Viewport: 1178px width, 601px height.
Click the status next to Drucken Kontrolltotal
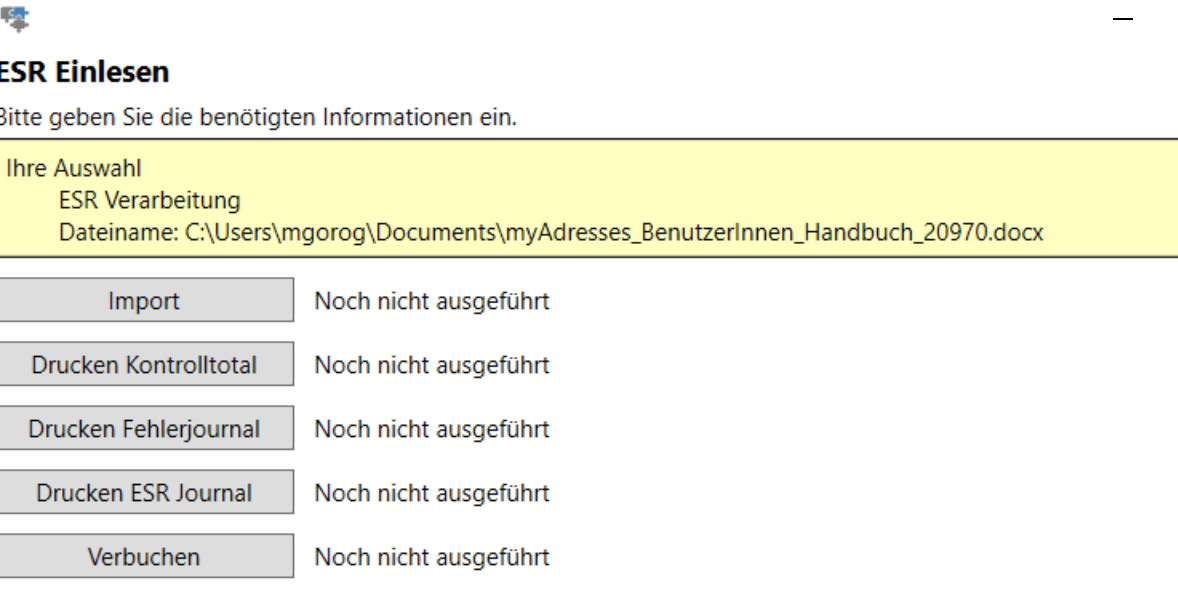pyautogui.click(x=431, y=365)
